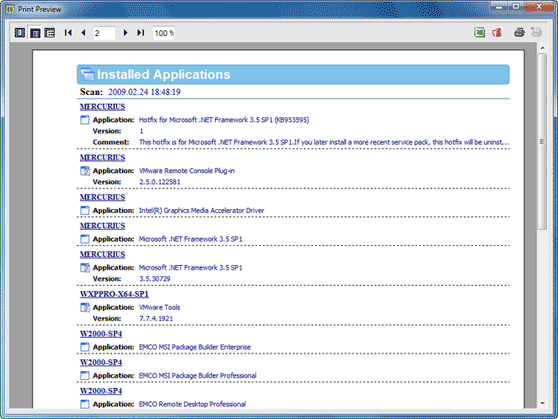This screenshot has height=419, width=558.
Task: Click icon beside unversioned Microsoft .NET Framework 3.5 SP1
Action: click(x=85, y=239)
